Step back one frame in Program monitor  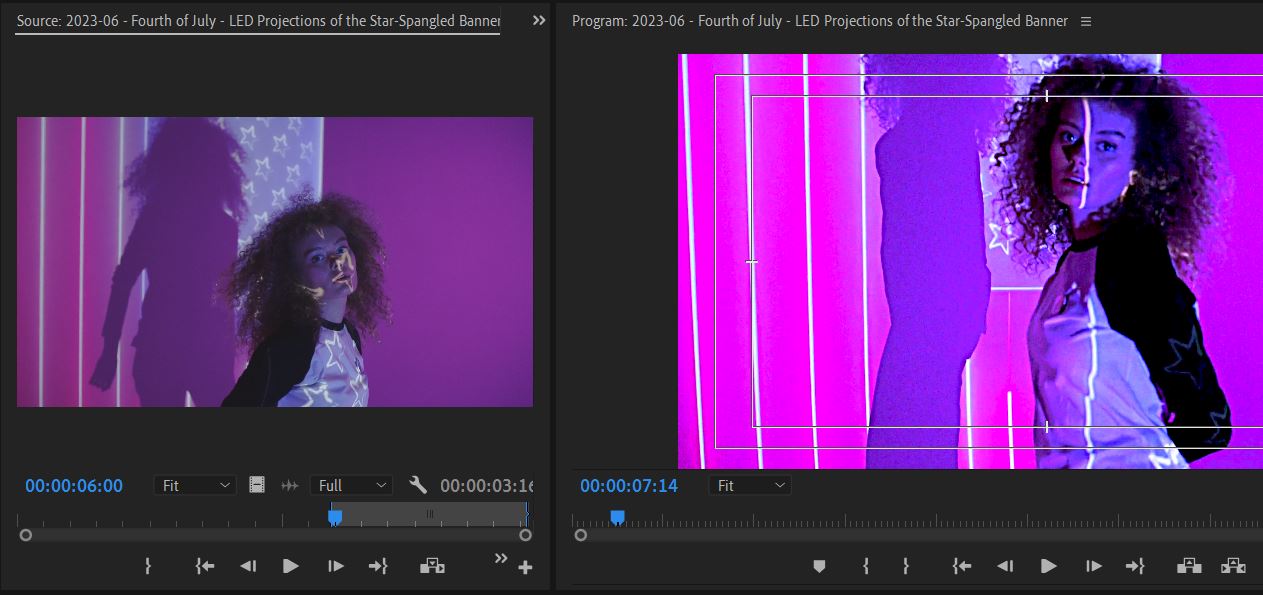coord(1005,566)
